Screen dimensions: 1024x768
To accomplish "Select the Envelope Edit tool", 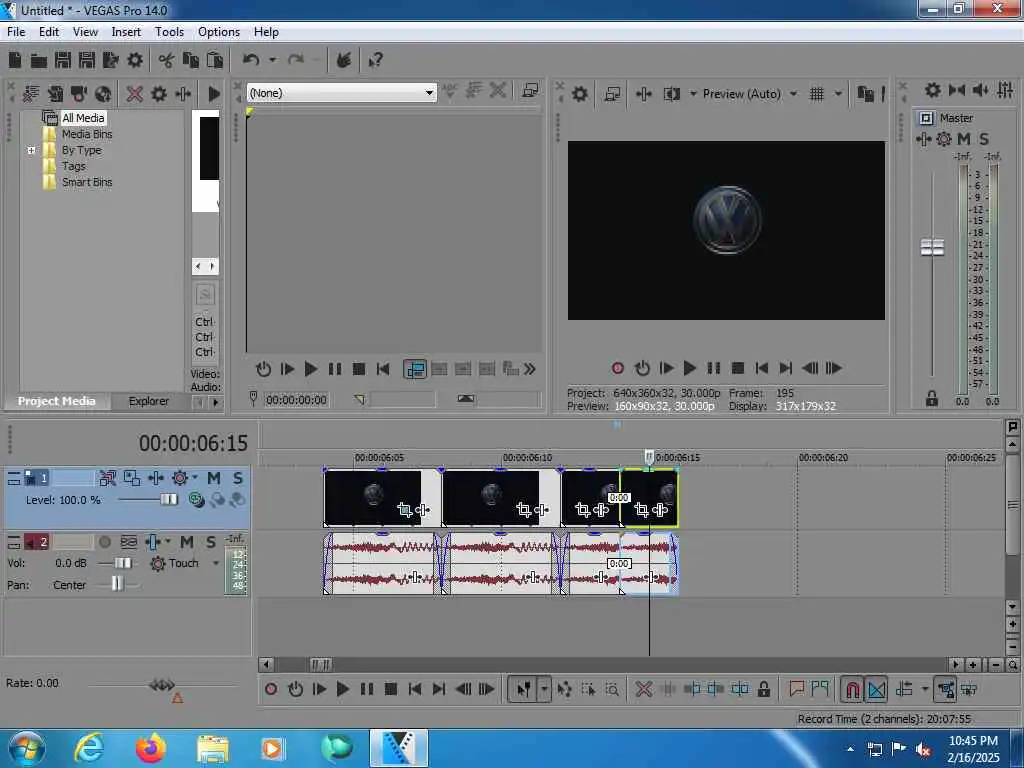I will (564, 689).
